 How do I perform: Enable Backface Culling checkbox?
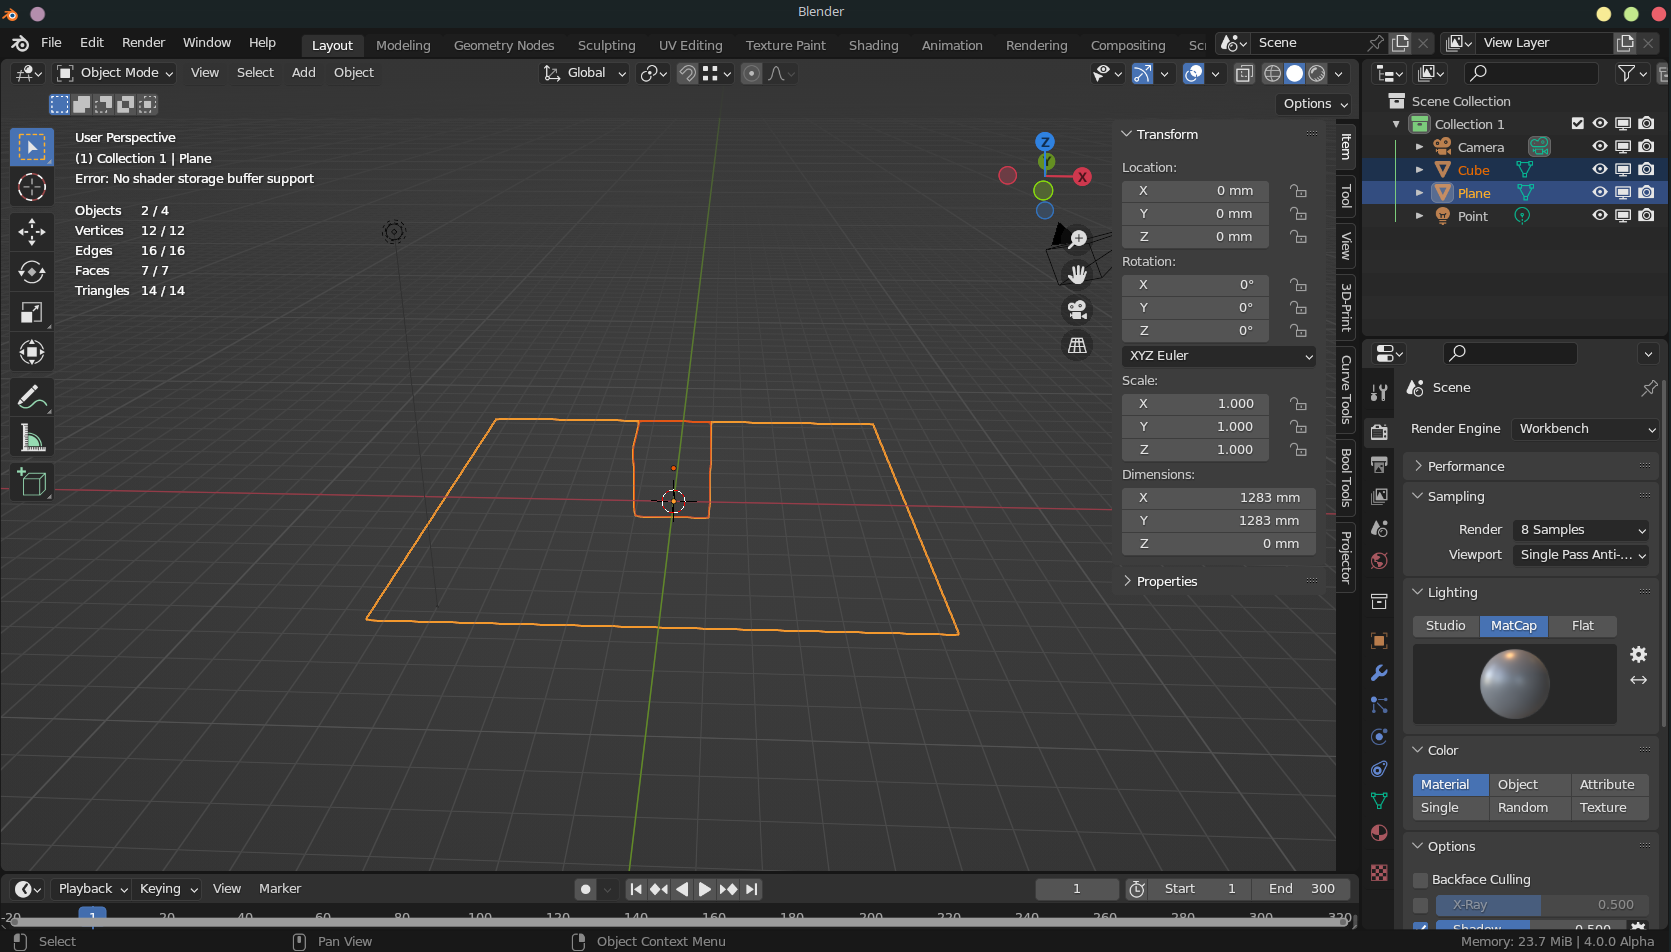pos(1420,880)
